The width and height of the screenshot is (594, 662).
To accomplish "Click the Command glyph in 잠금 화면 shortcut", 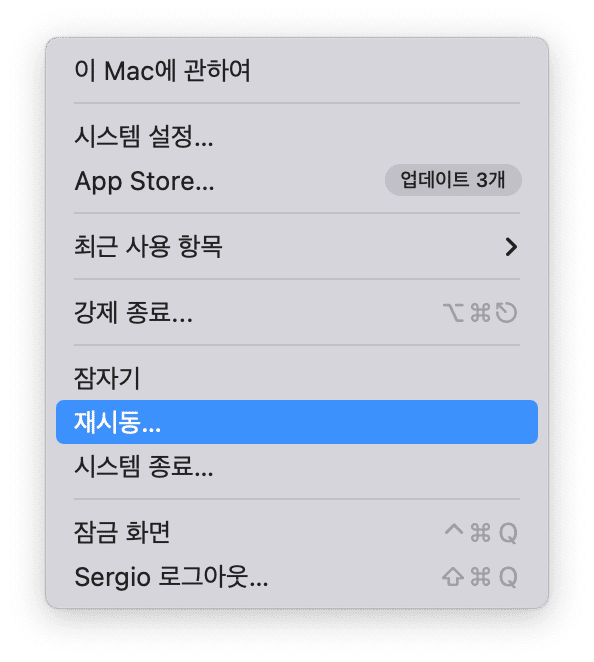I will pyautogui.click(x=480, y=532).
